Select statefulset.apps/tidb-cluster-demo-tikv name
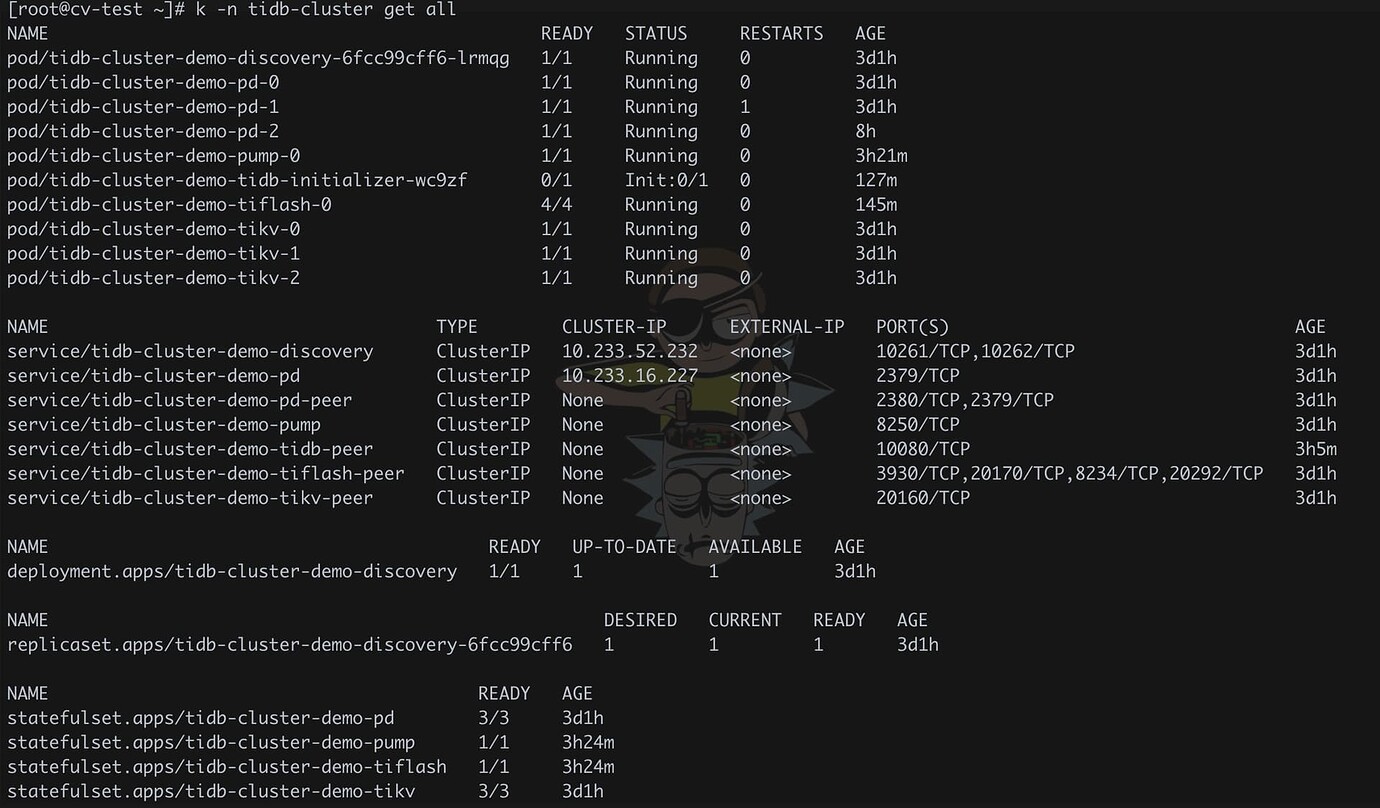Image resolution: width=1380 pixels, height=808 pixels. tap(211, 792)
